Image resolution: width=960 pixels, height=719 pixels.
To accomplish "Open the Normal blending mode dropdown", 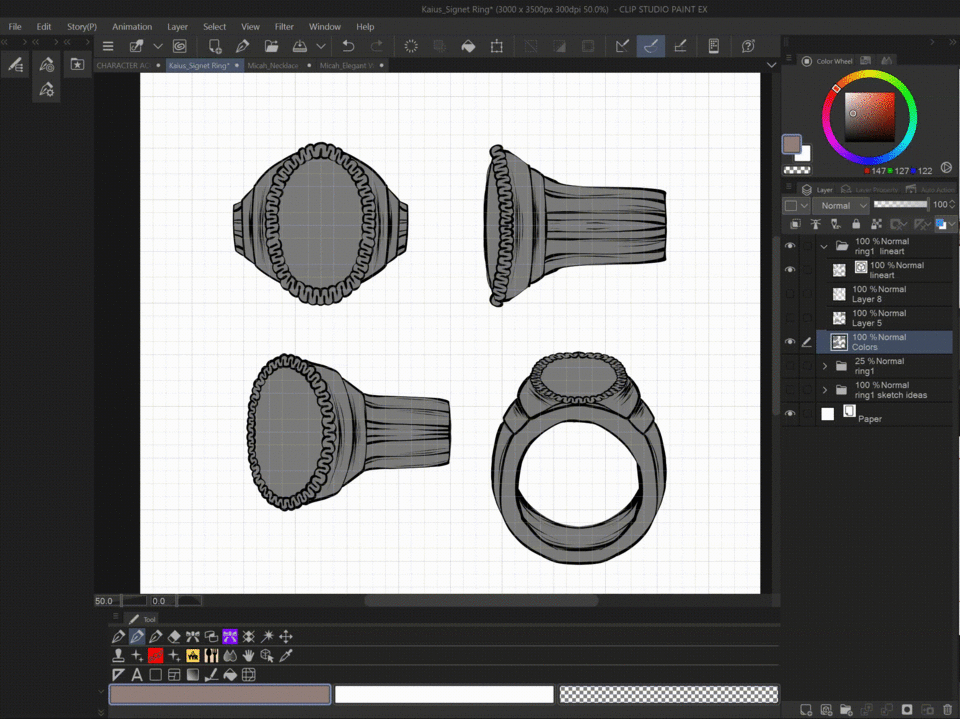I will point(843,205).
